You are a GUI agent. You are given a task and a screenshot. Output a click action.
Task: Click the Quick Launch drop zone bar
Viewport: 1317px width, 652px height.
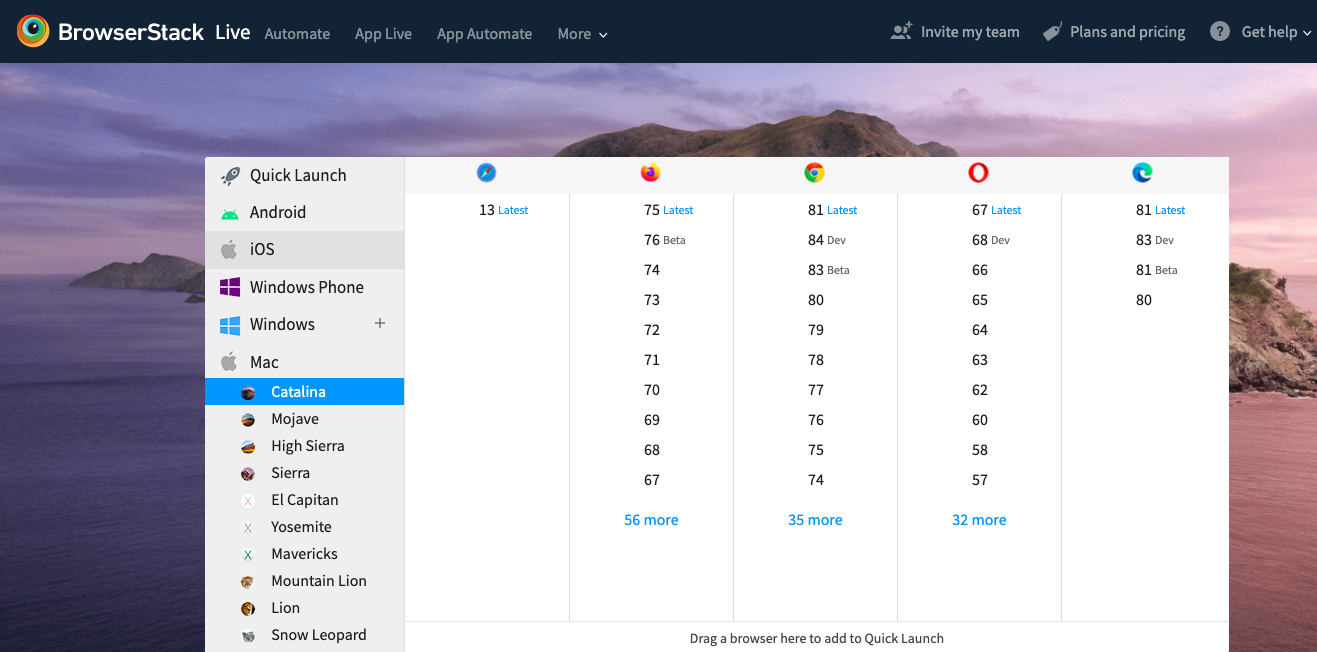point(816,637)
